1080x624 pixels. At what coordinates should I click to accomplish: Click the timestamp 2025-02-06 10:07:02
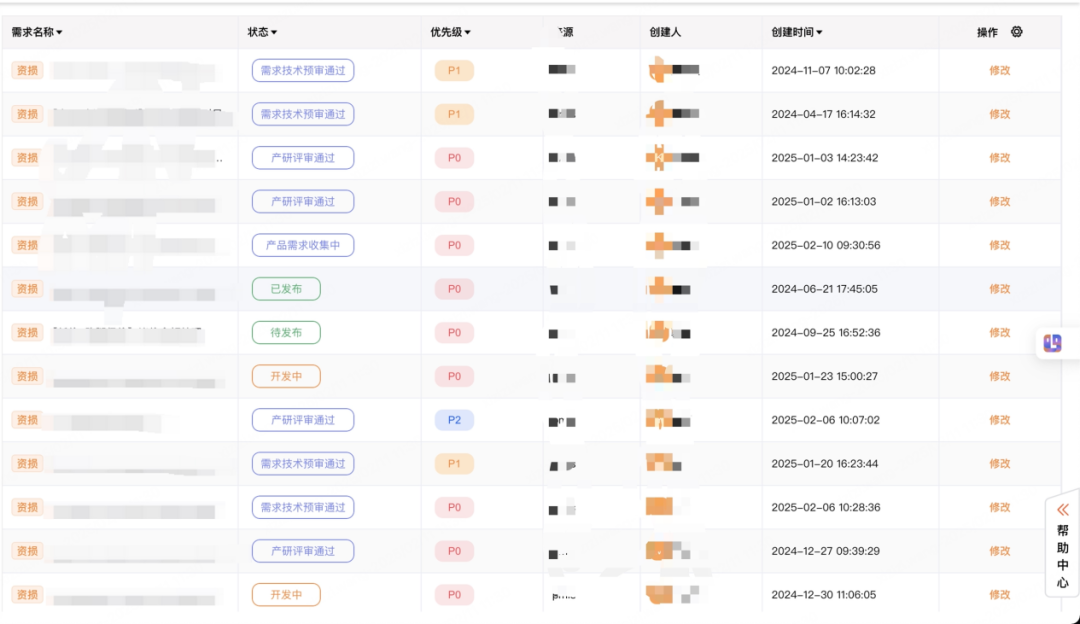(x=825, y=420)
